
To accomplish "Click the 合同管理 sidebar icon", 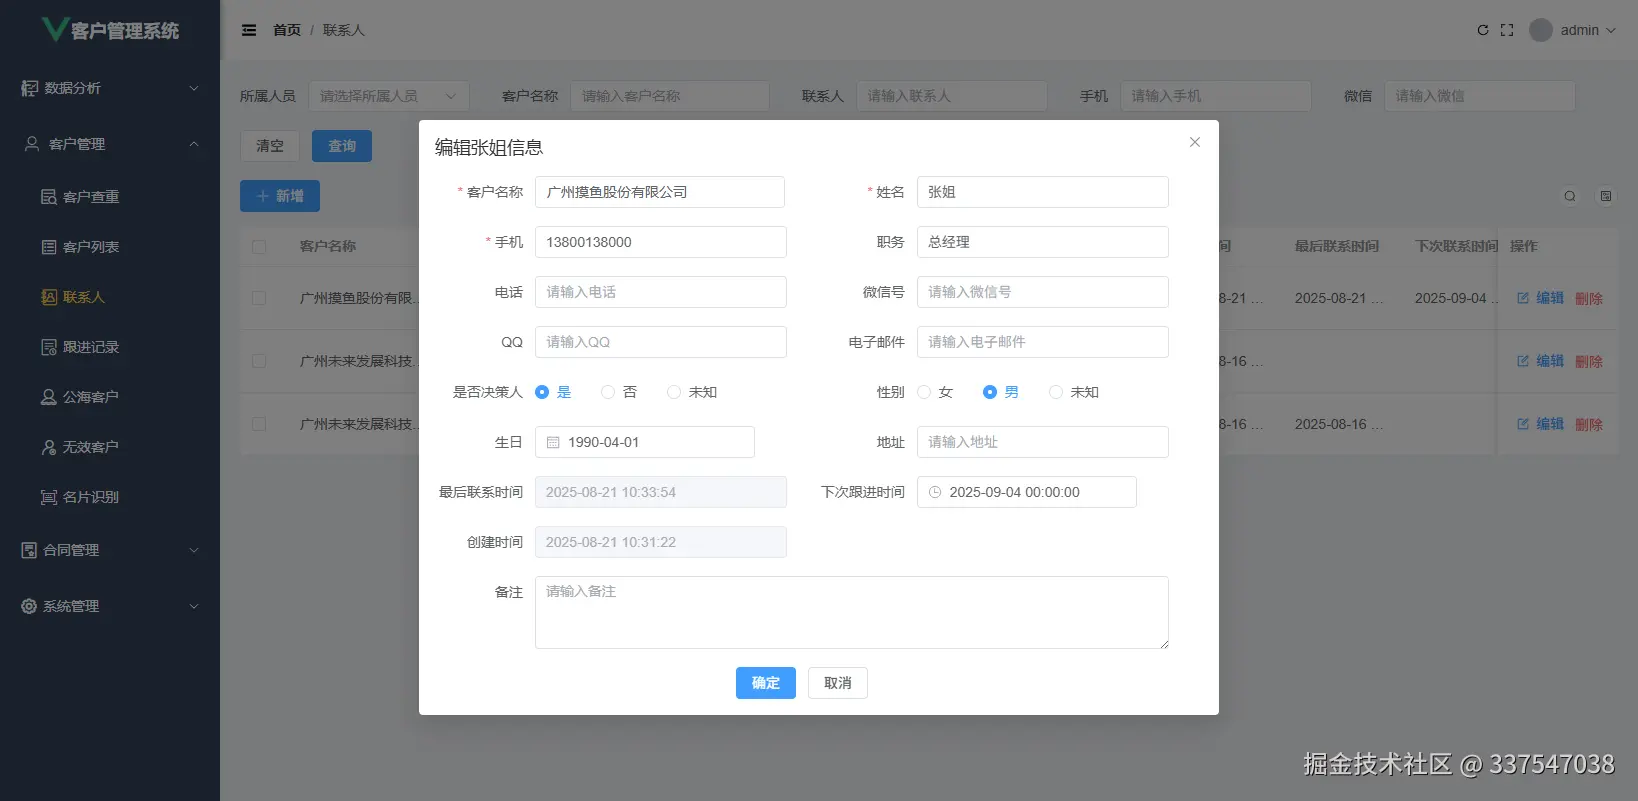I will coord(29,550).
